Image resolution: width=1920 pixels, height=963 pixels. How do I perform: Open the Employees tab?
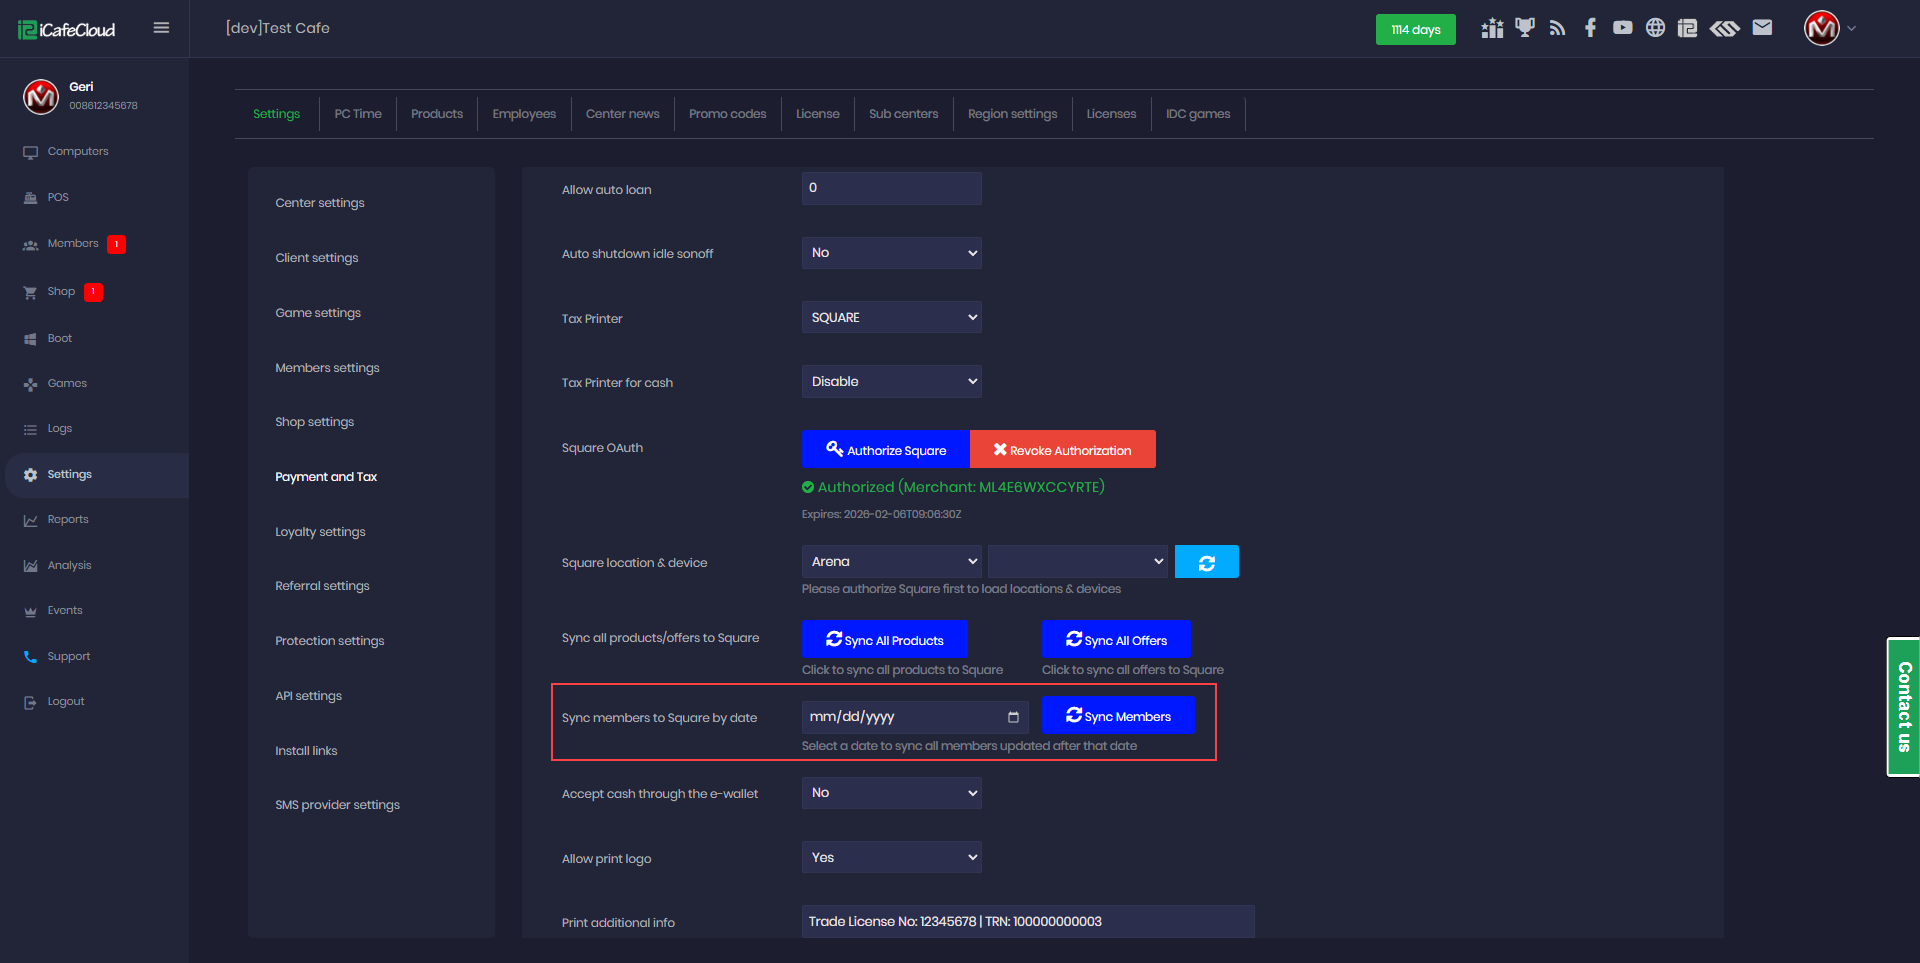[524, 114]
